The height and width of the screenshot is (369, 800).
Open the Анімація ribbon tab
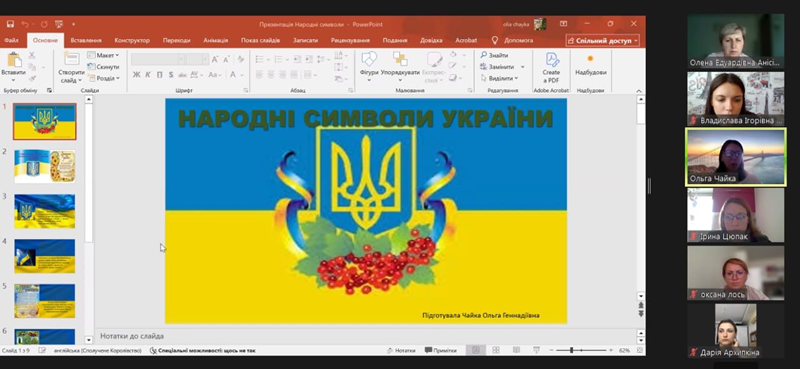[215, 40]
